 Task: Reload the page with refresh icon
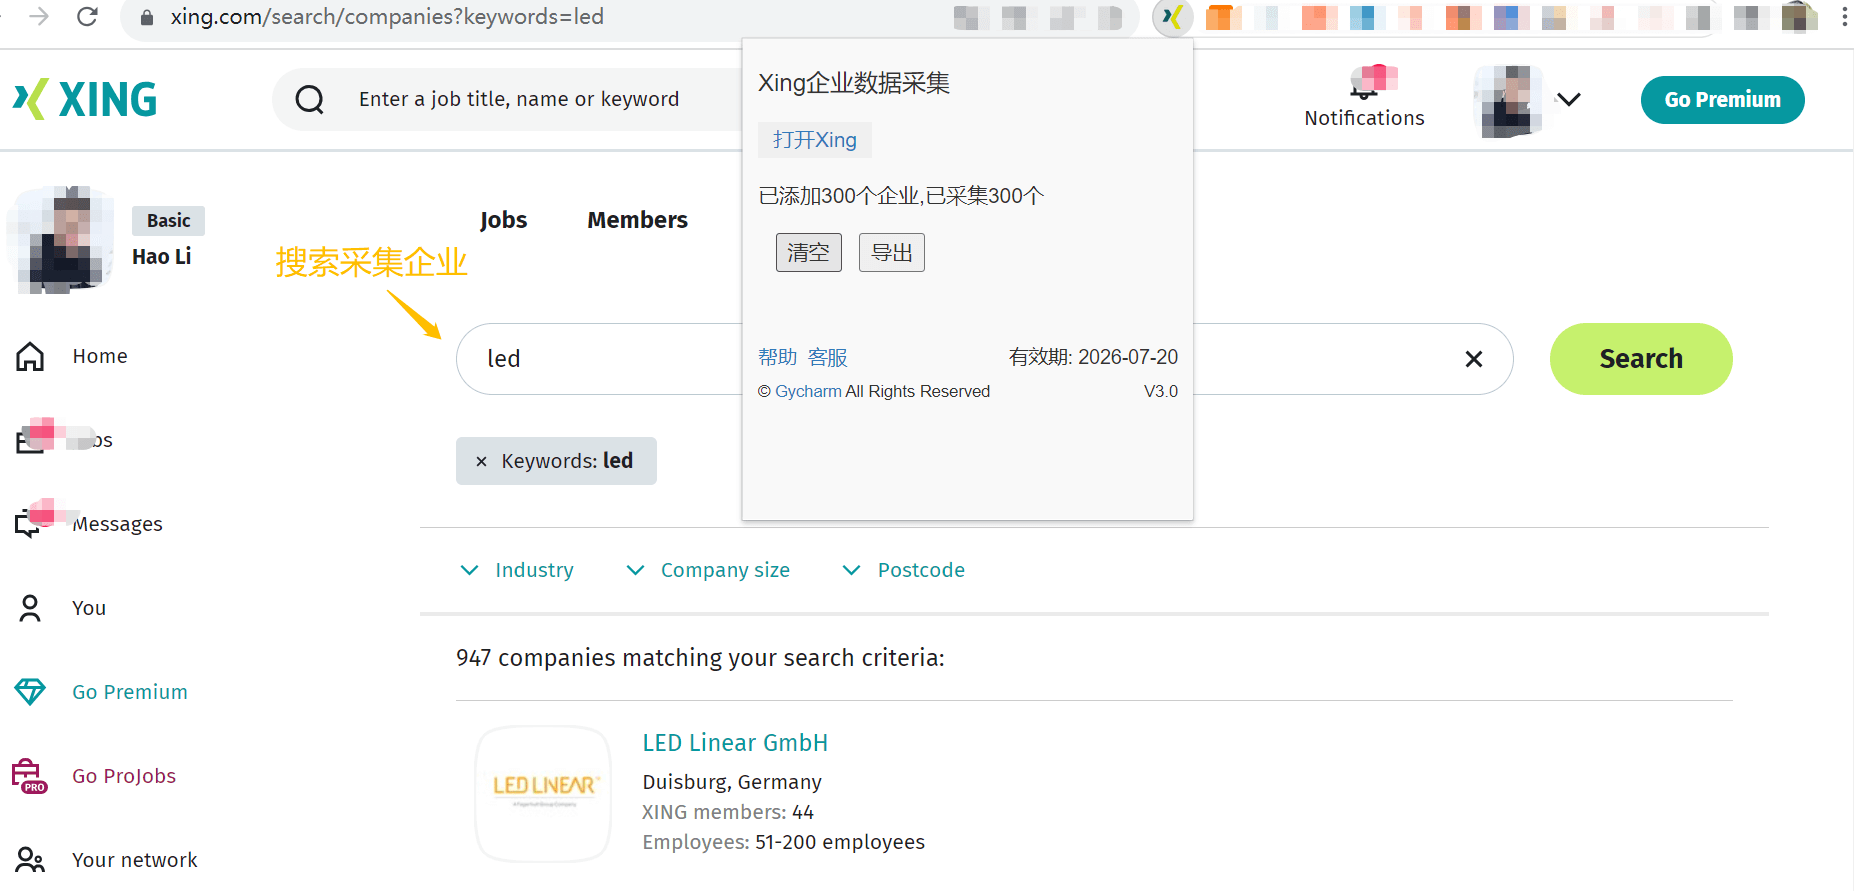pyautogui.click(x=87, y=17)
